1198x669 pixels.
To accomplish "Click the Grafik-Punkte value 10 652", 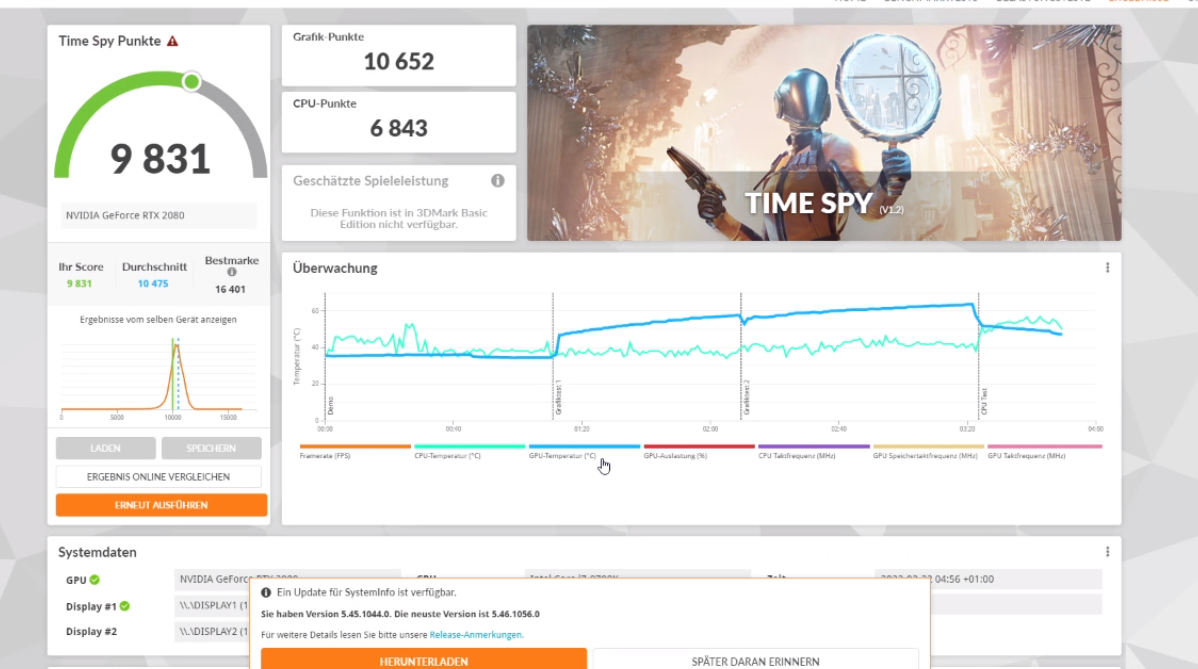I will point(398,62).
